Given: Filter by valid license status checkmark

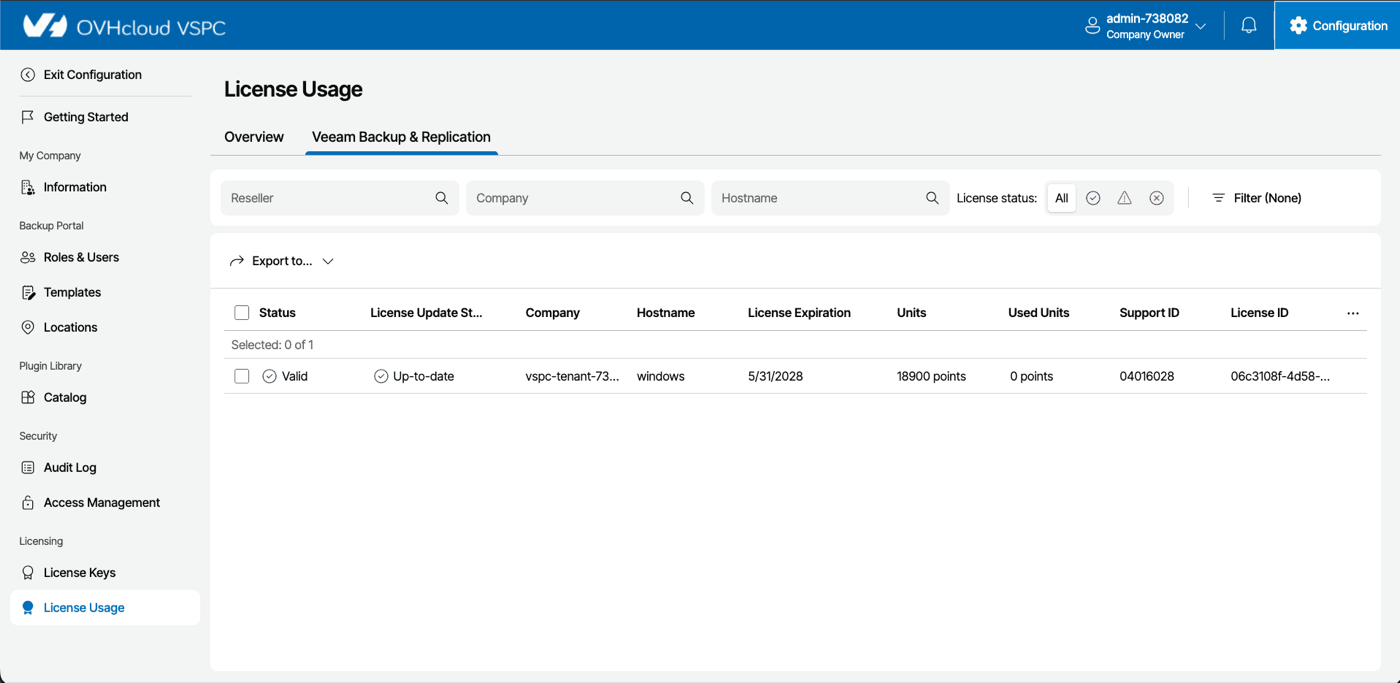Looking at the screenshot, I should pos(1093,198).
